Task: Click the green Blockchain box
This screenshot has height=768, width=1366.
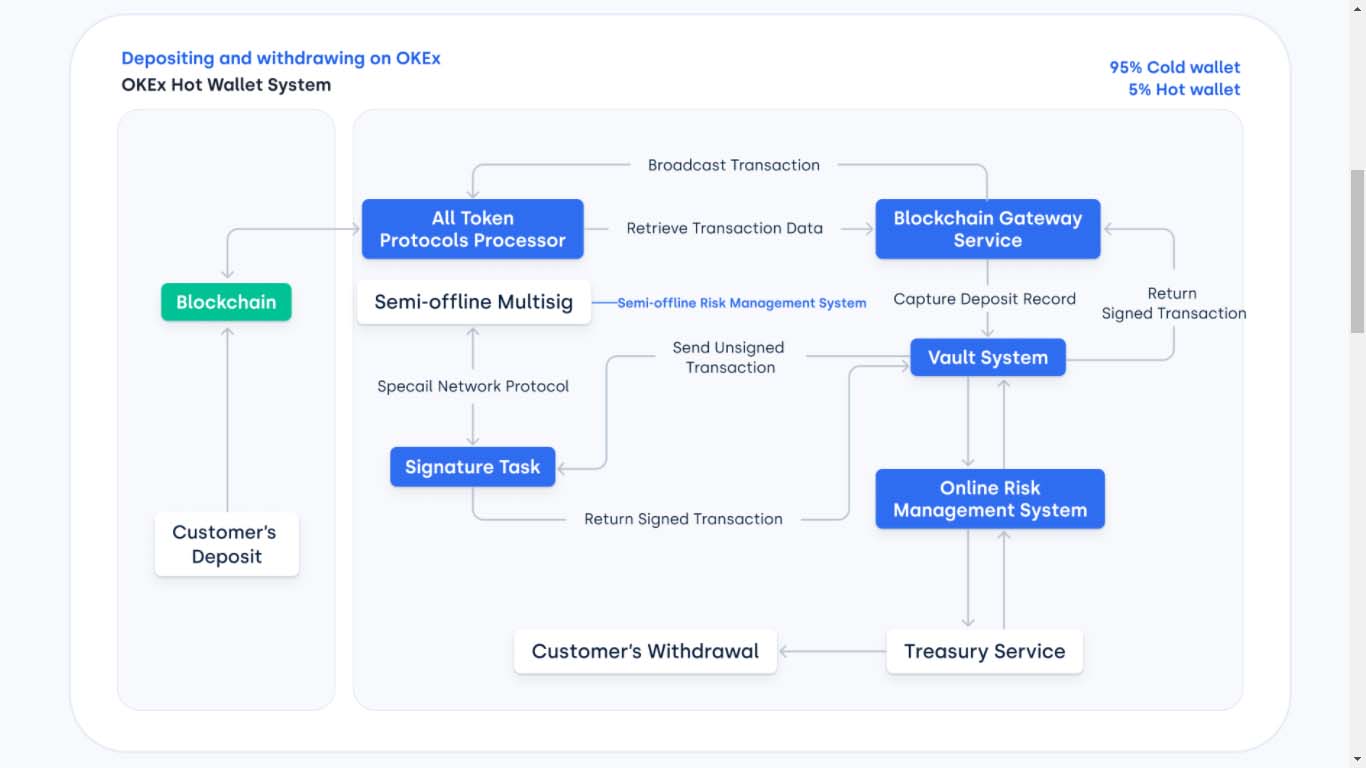Action: tap(226, 302)
